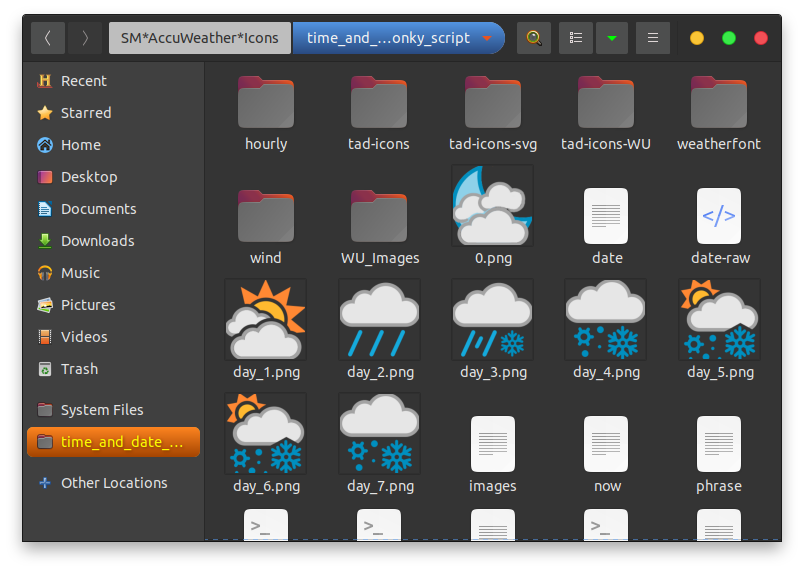Open the hamburger main menu
The width and height of the screenshot is (804, 572).
(x=653, y=38)
